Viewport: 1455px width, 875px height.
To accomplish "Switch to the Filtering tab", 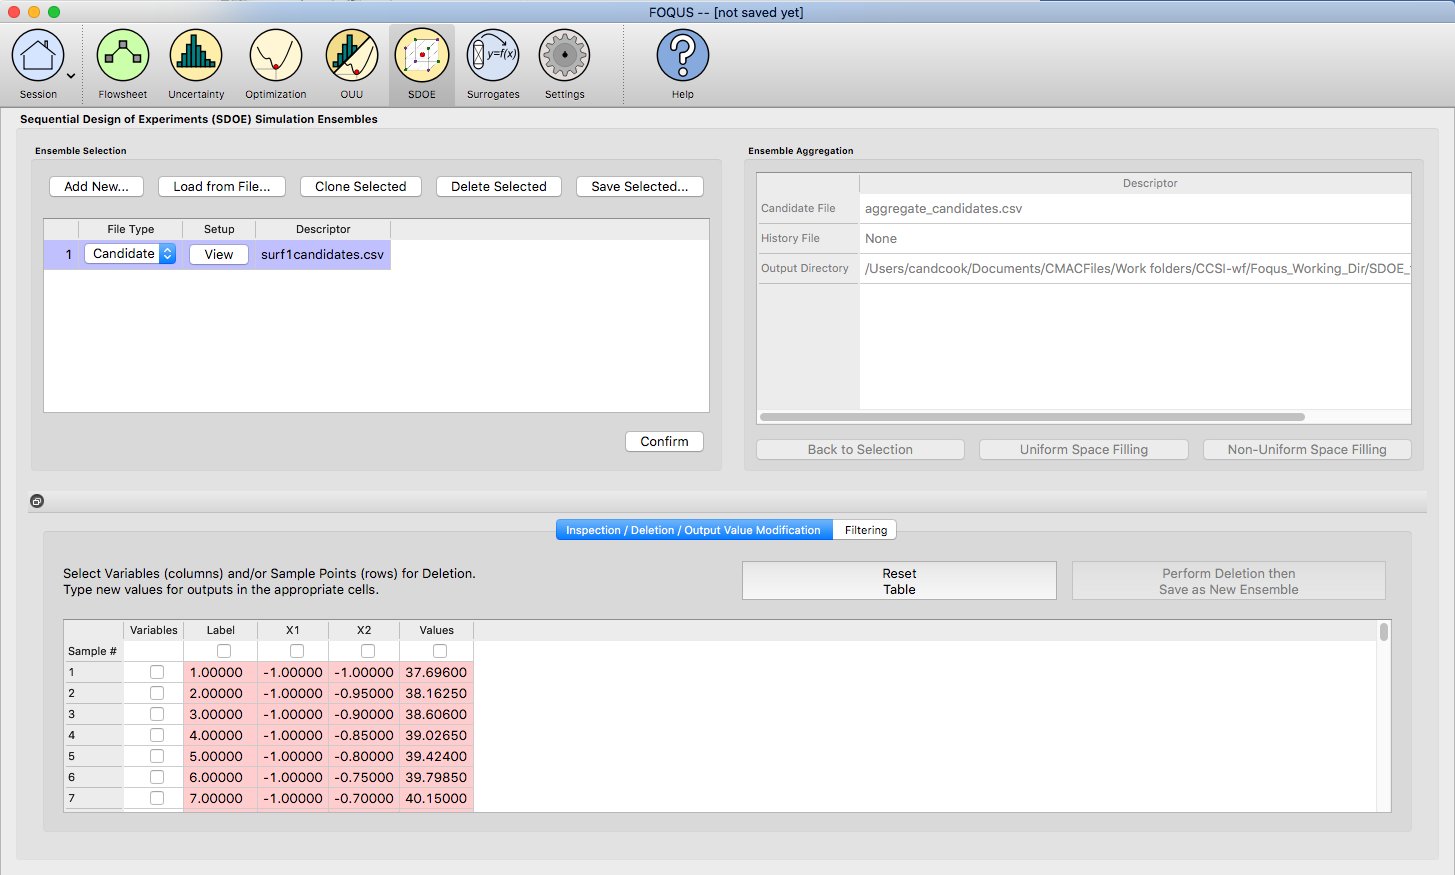I will point(865,530).
